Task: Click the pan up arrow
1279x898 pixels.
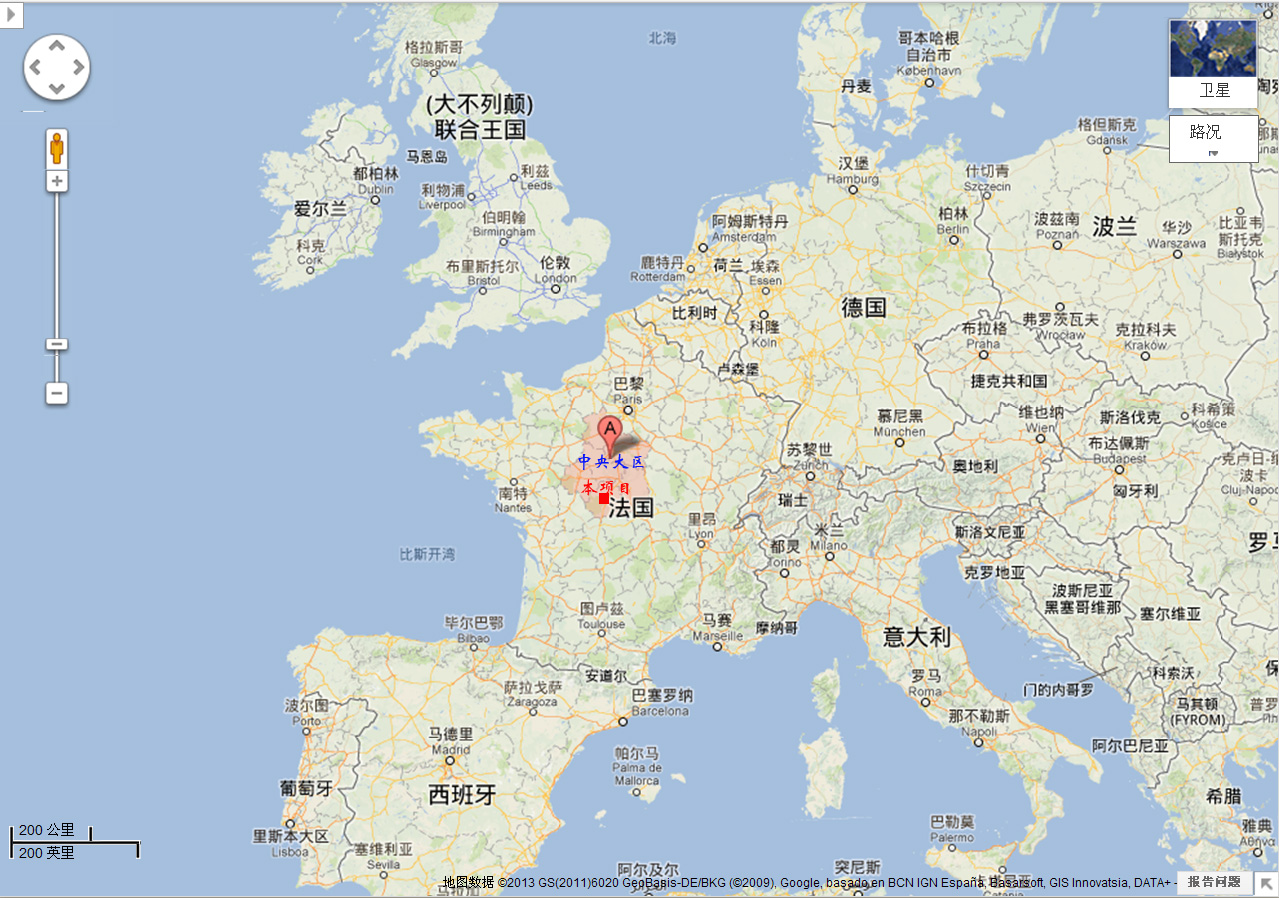Action: click(x=57, y=46)
